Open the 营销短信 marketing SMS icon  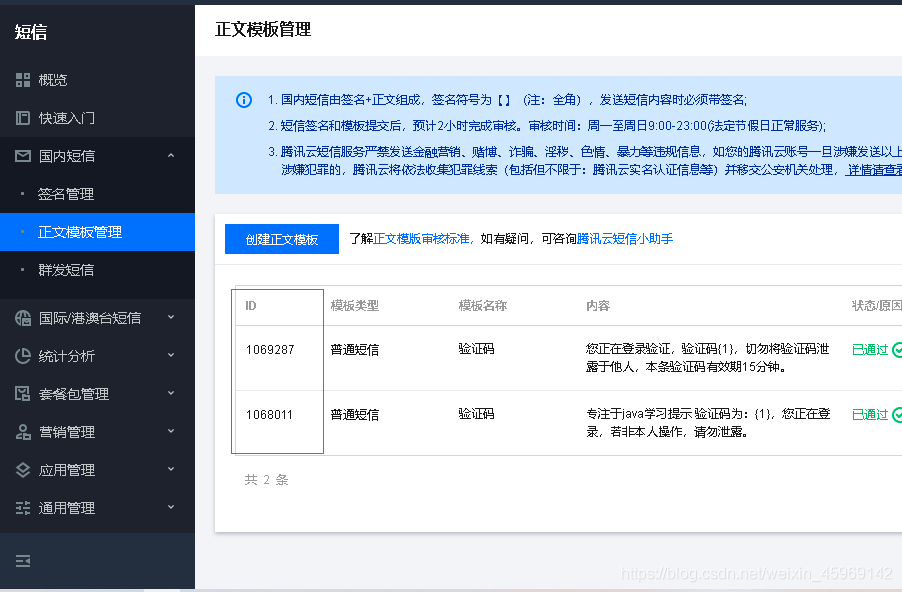(x=22, y=431)
